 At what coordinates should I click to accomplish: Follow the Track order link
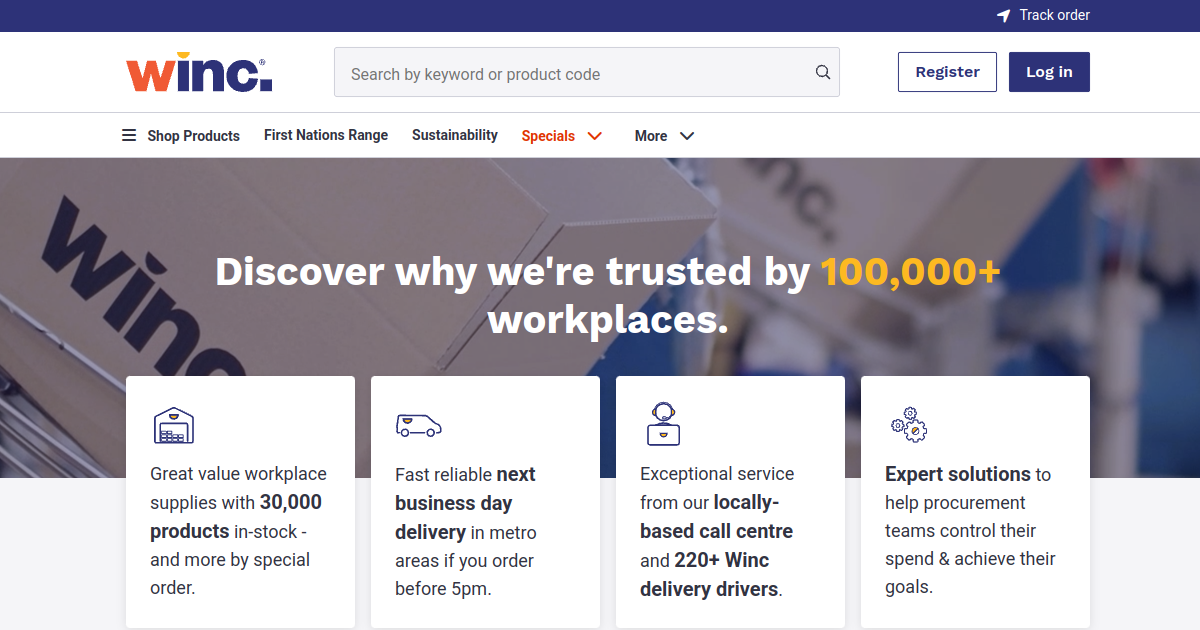pyautogui.click(x=1054, y=16)
